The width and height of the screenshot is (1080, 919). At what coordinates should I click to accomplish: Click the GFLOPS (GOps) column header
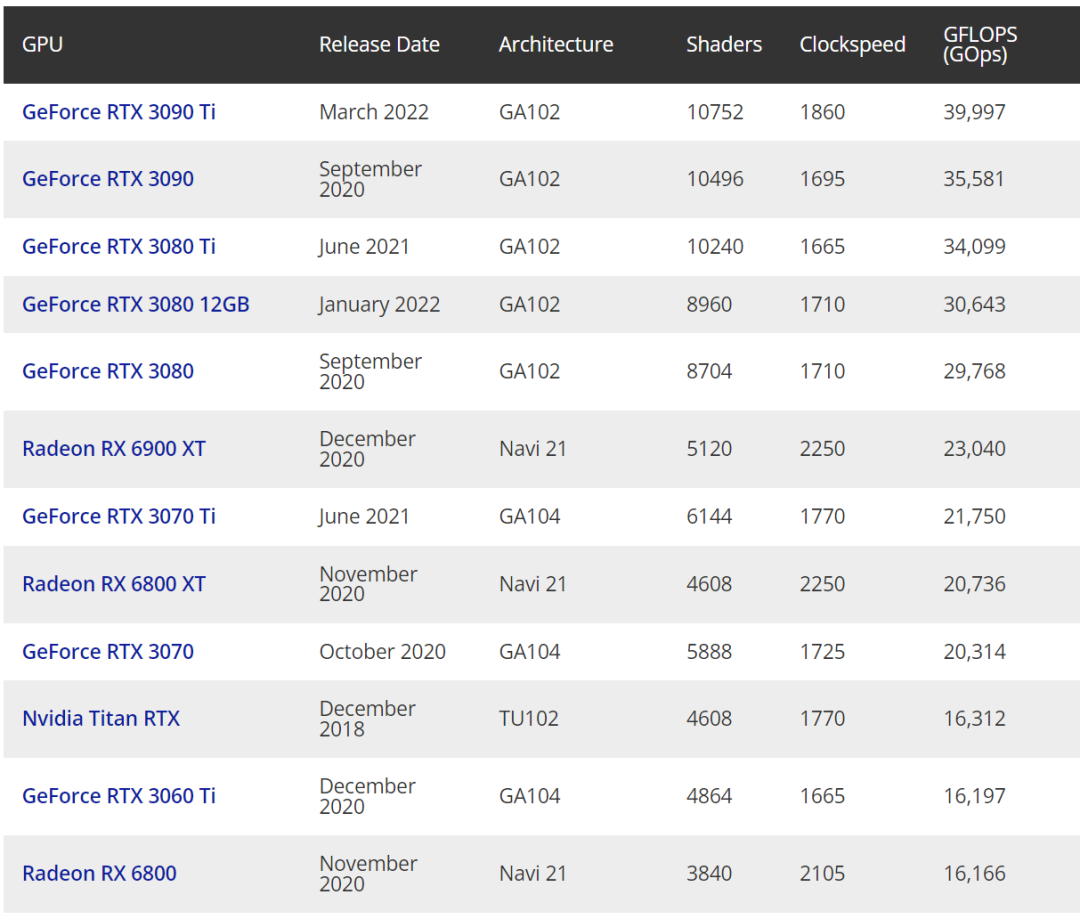pyautogui.click(x=980, y=45)
